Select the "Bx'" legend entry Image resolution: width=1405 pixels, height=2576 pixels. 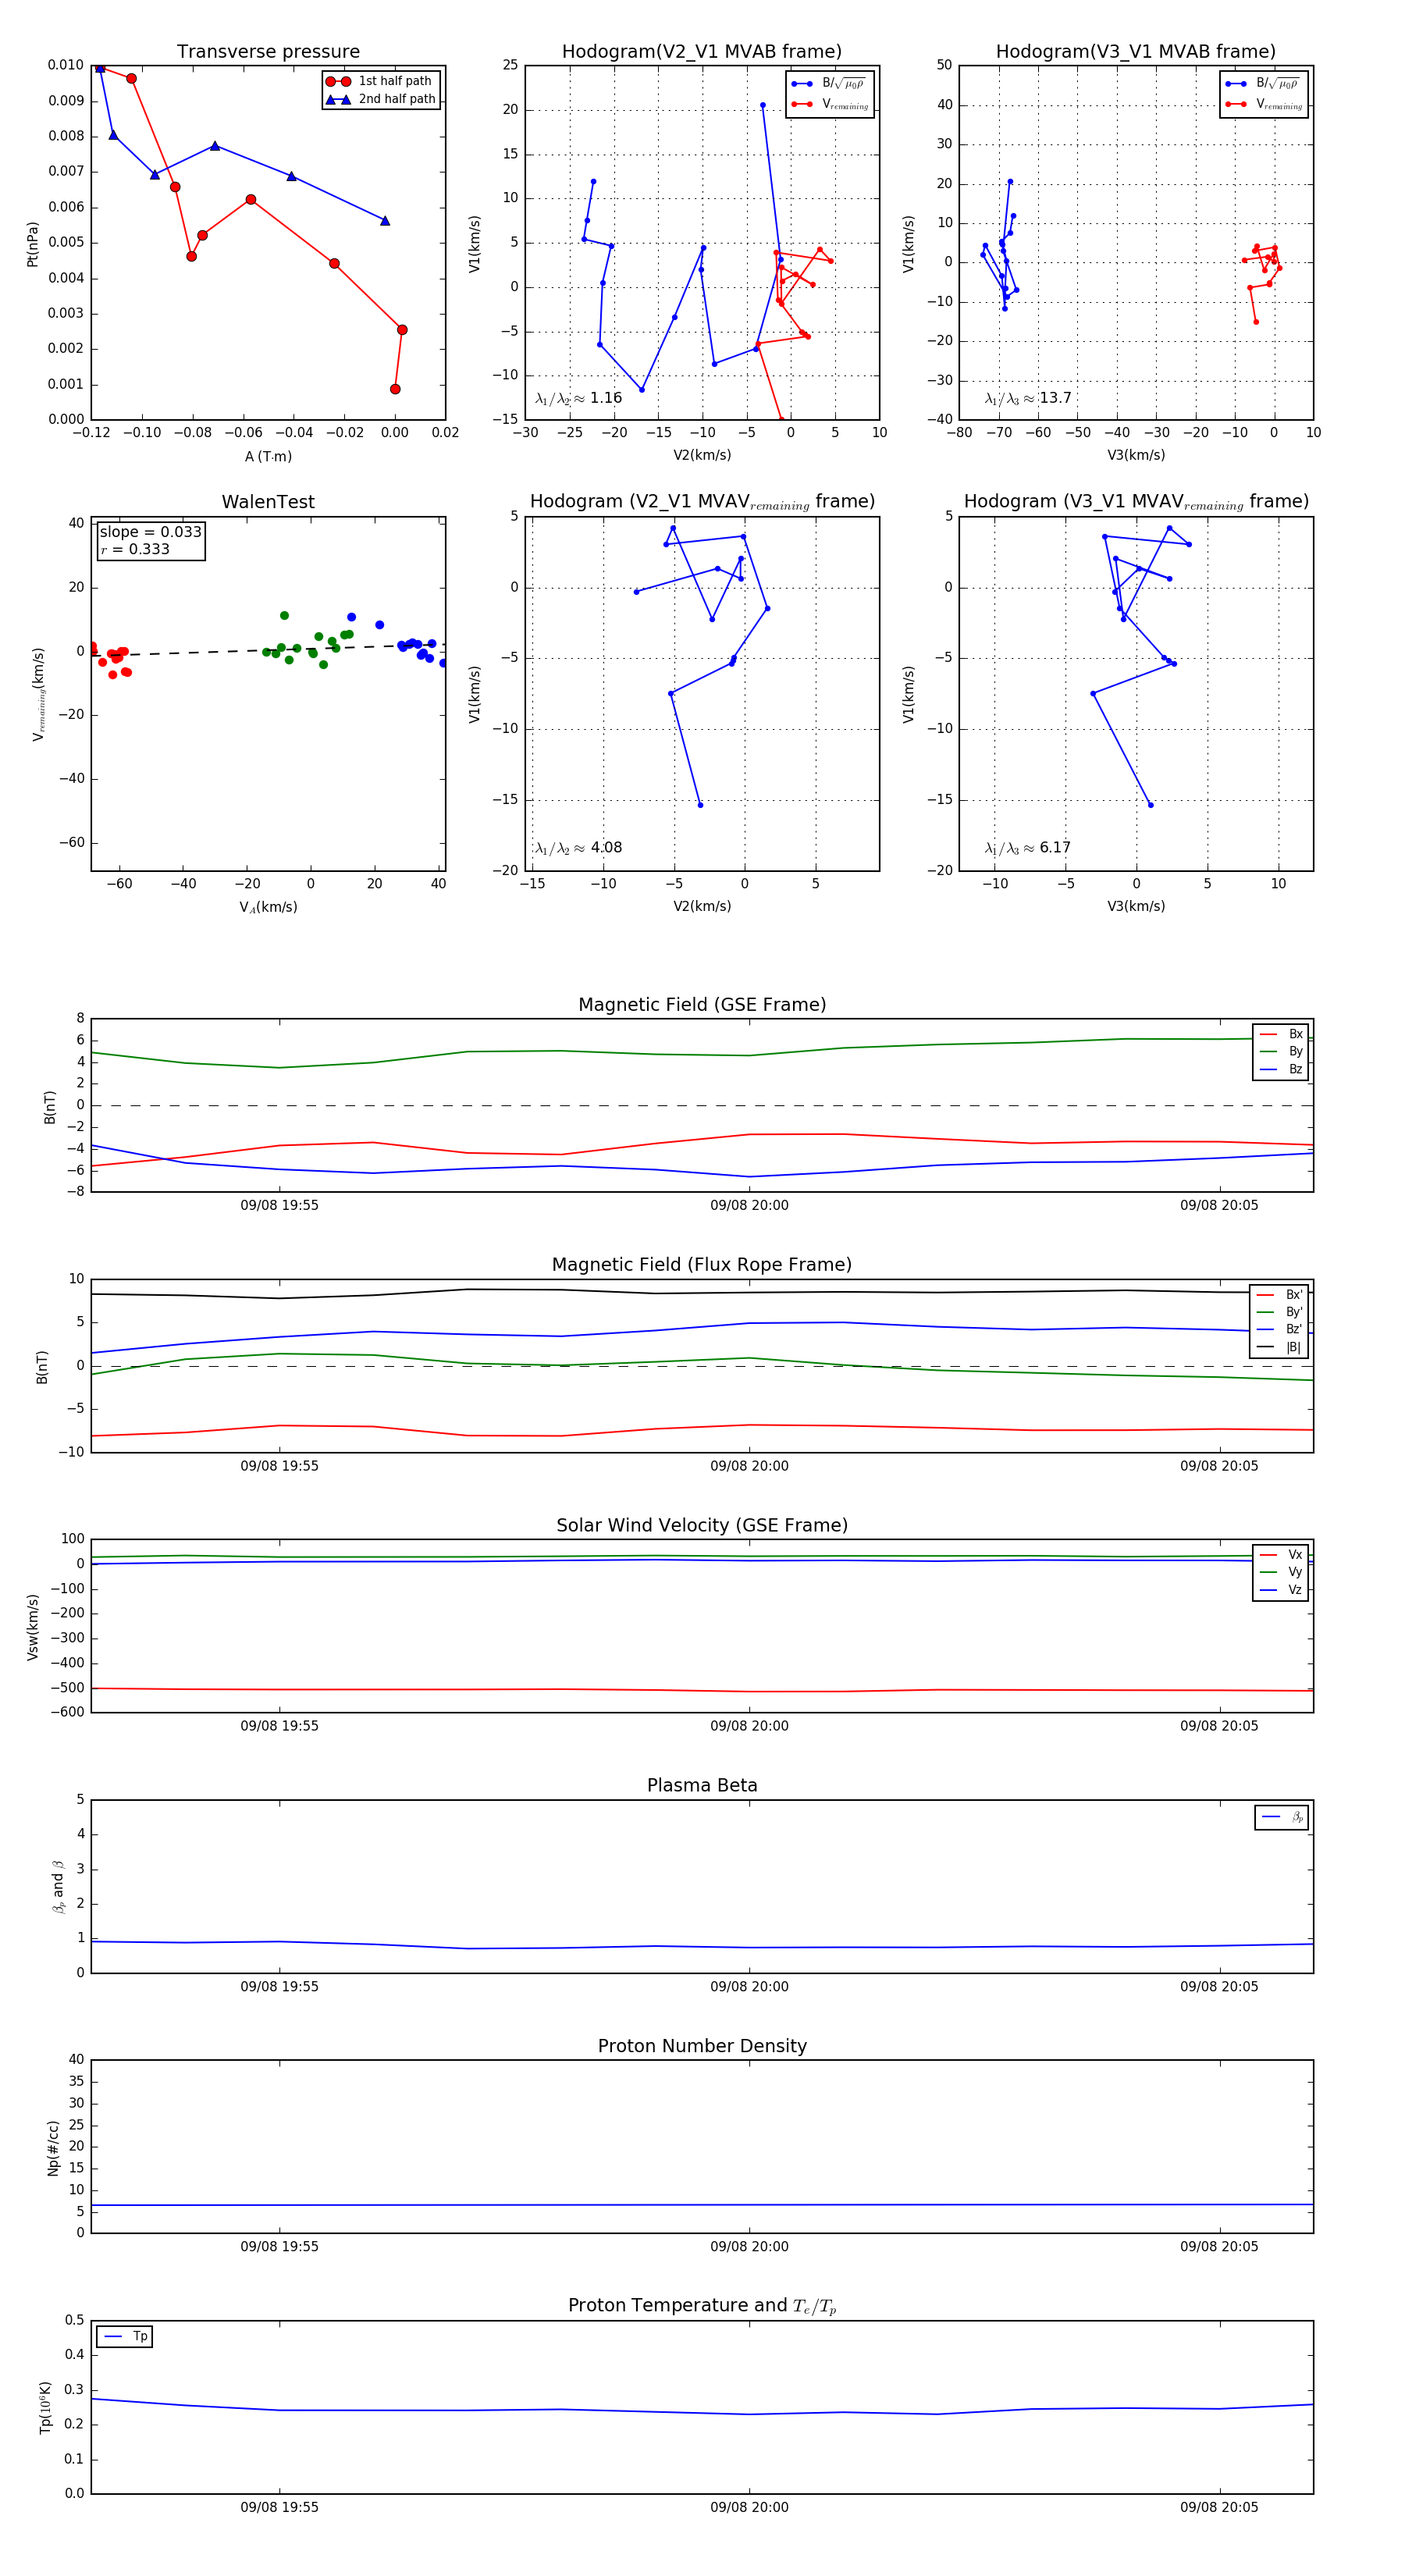[x=1279, y=1294]
